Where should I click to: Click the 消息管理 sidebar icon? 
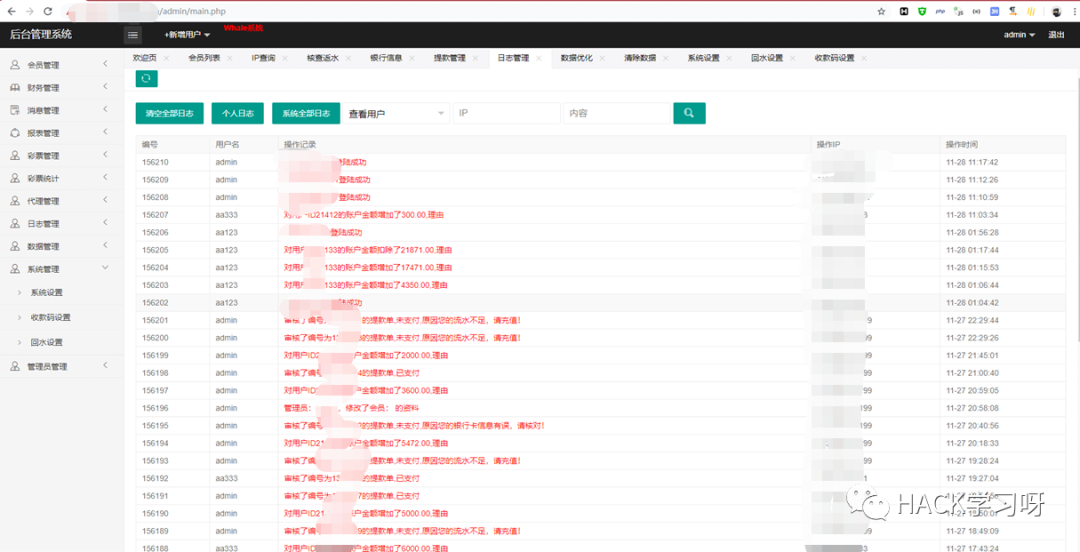coord(15,110)
